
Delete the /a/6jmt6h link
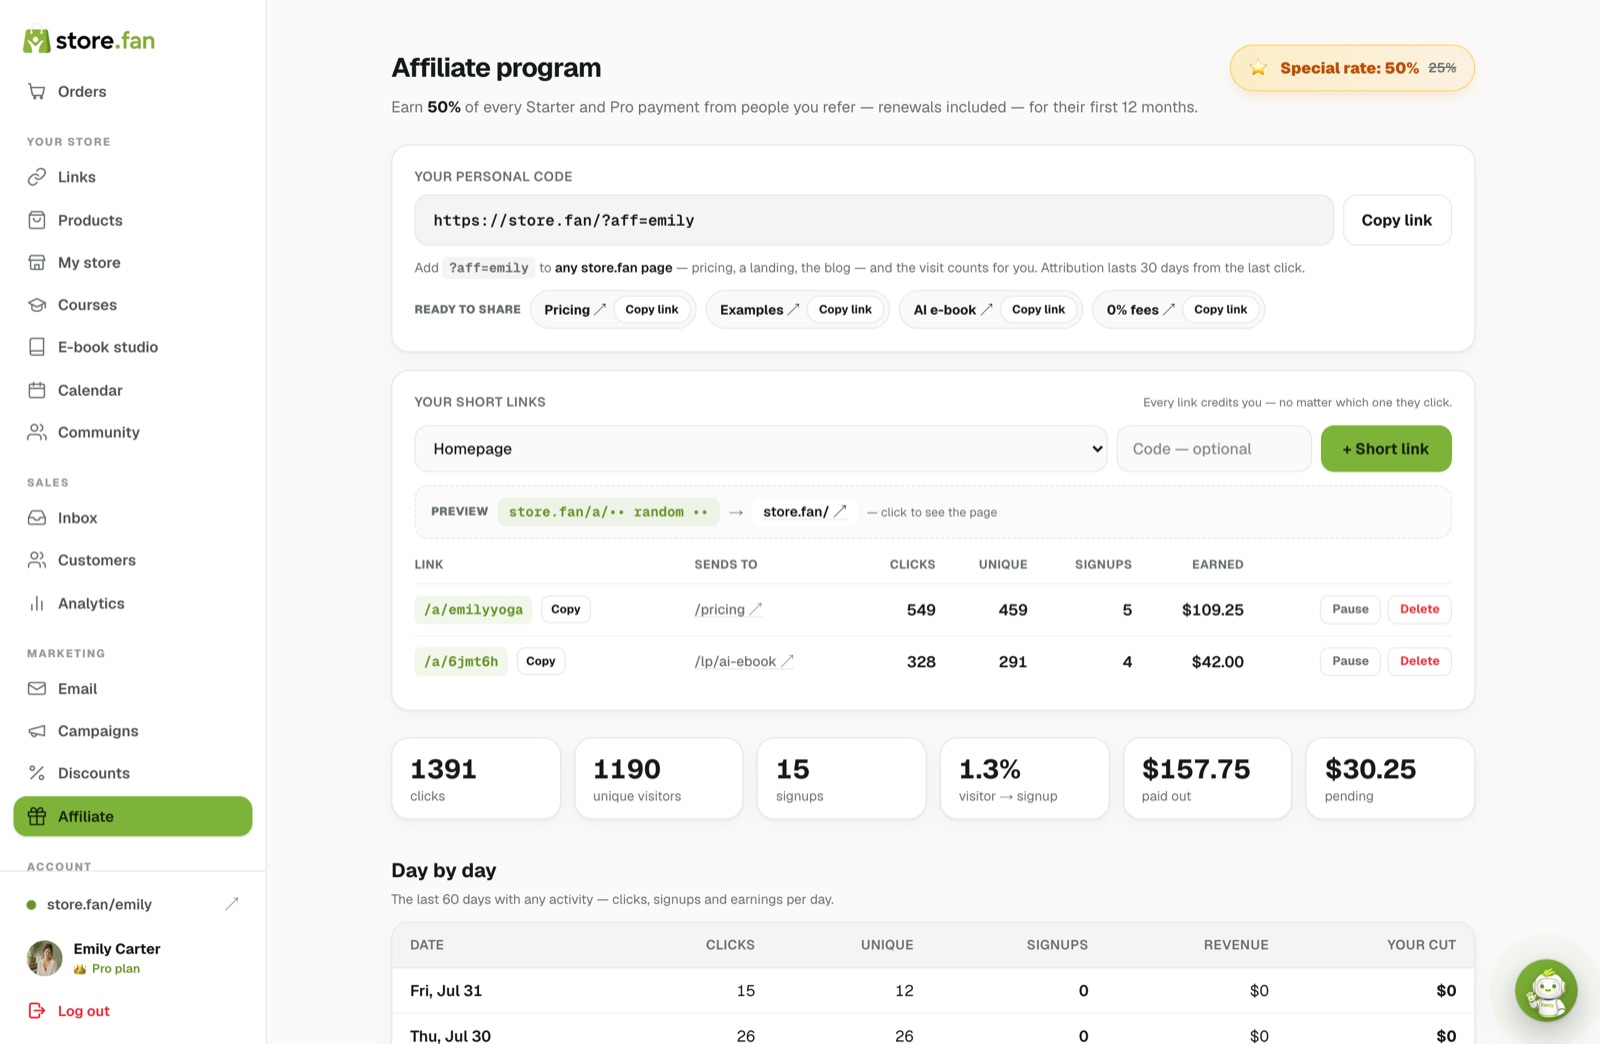pos(1419,662)
